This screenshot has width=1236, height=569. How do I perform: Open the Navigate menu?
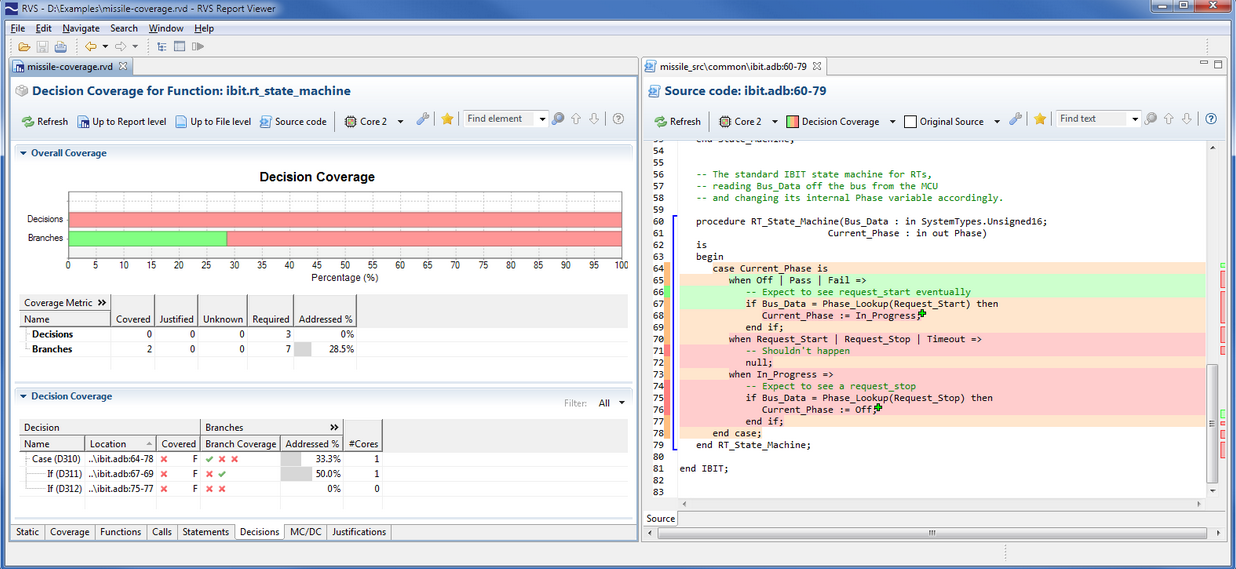pyautogui.click(x=81, y=28)
